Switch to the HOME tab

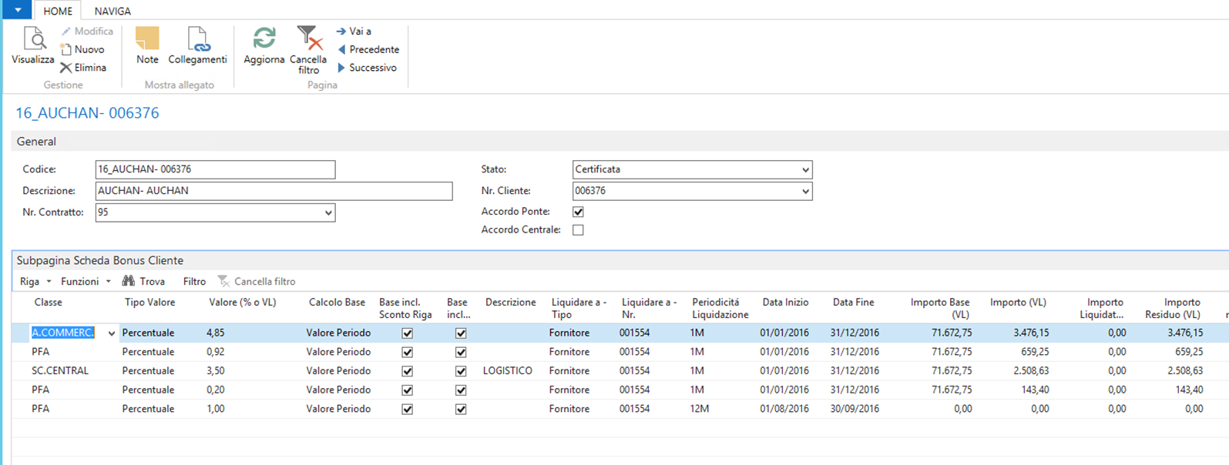(x=57, y=10)
